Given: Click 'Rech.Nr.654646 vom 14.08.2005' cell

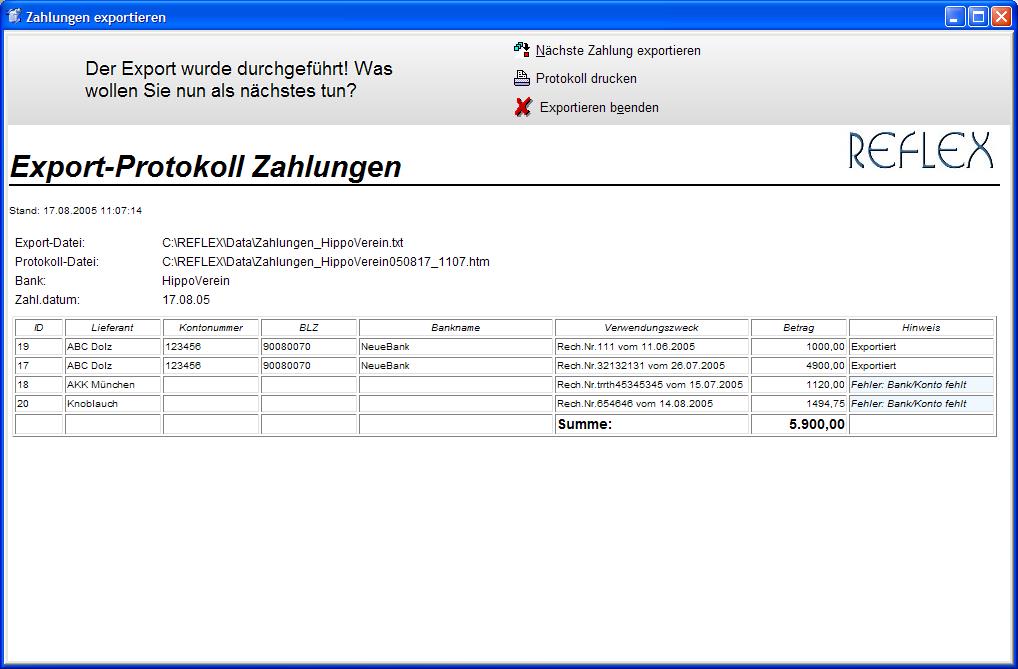Looking at the screenshot, I should [652, 403].
